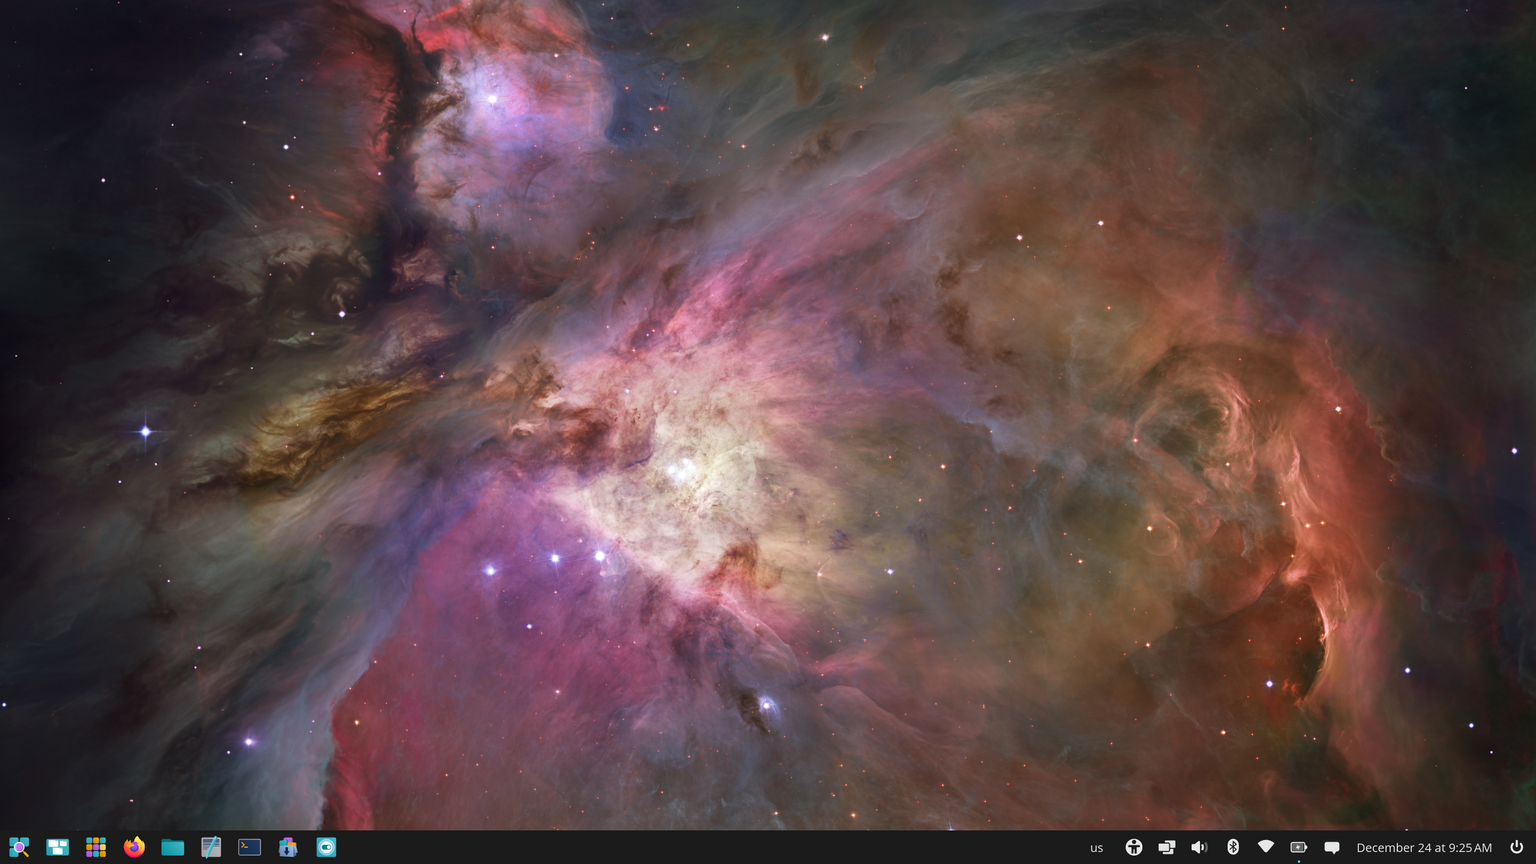Open the application dashboard grid icon
1536x864 pixels.
(95, 847)
